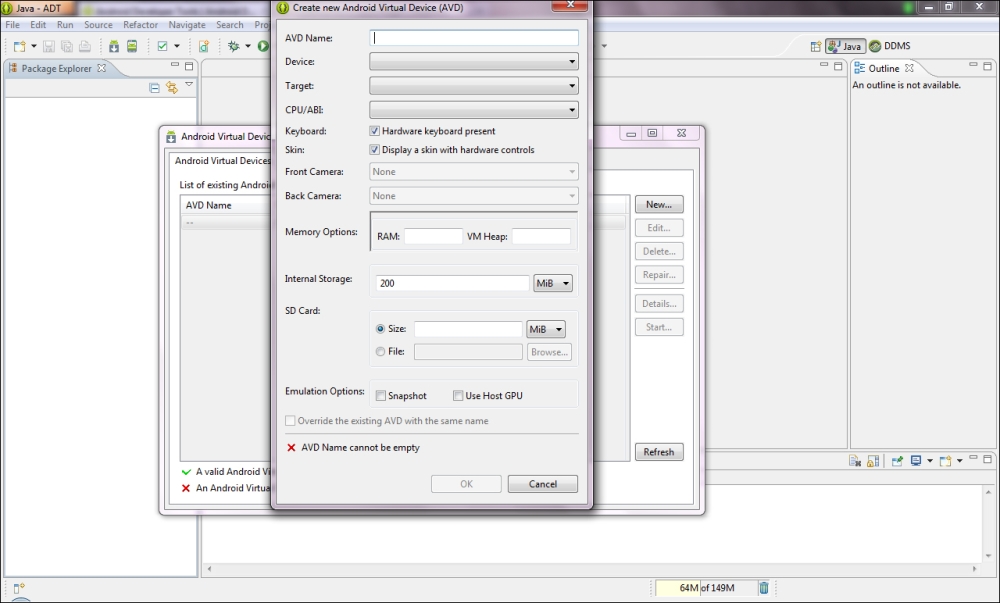Screen dimensions: 1000x603
Task: Click in the AVD Name field
Action: coord(474,38)
